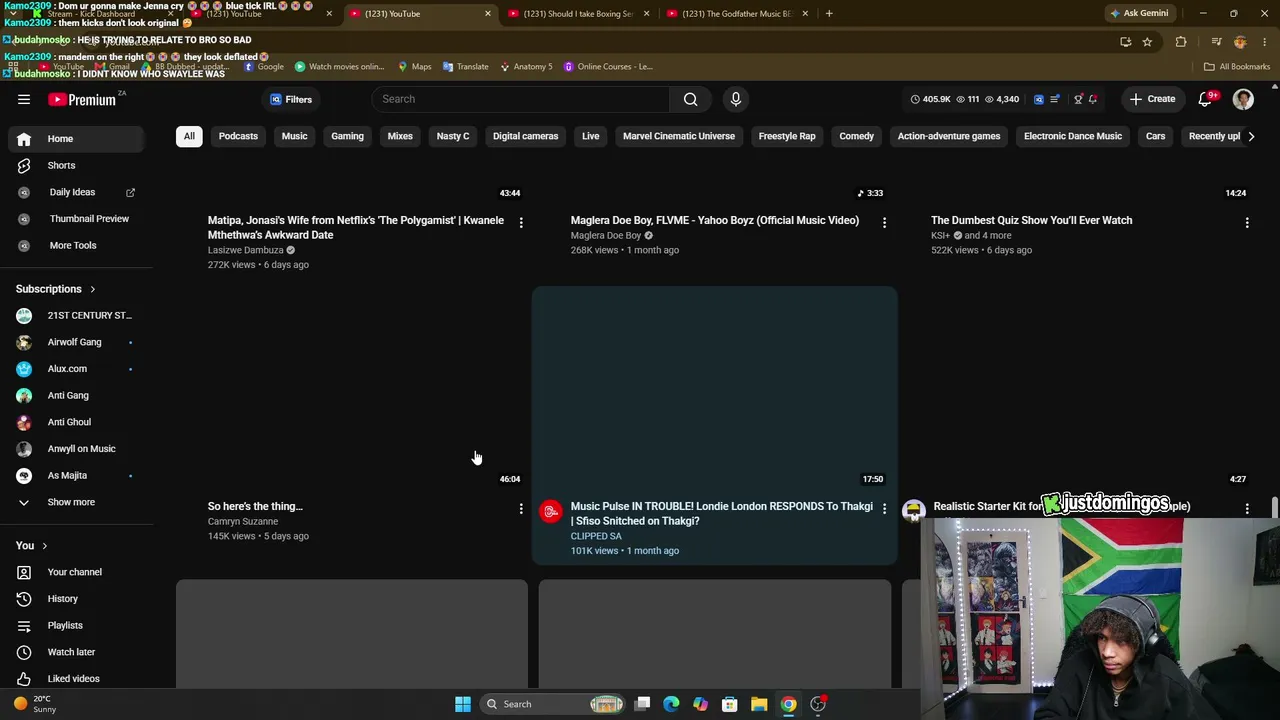Open Task View on the taskbar
Viewport: 1280px width, 720px height.
coord(642,704)
